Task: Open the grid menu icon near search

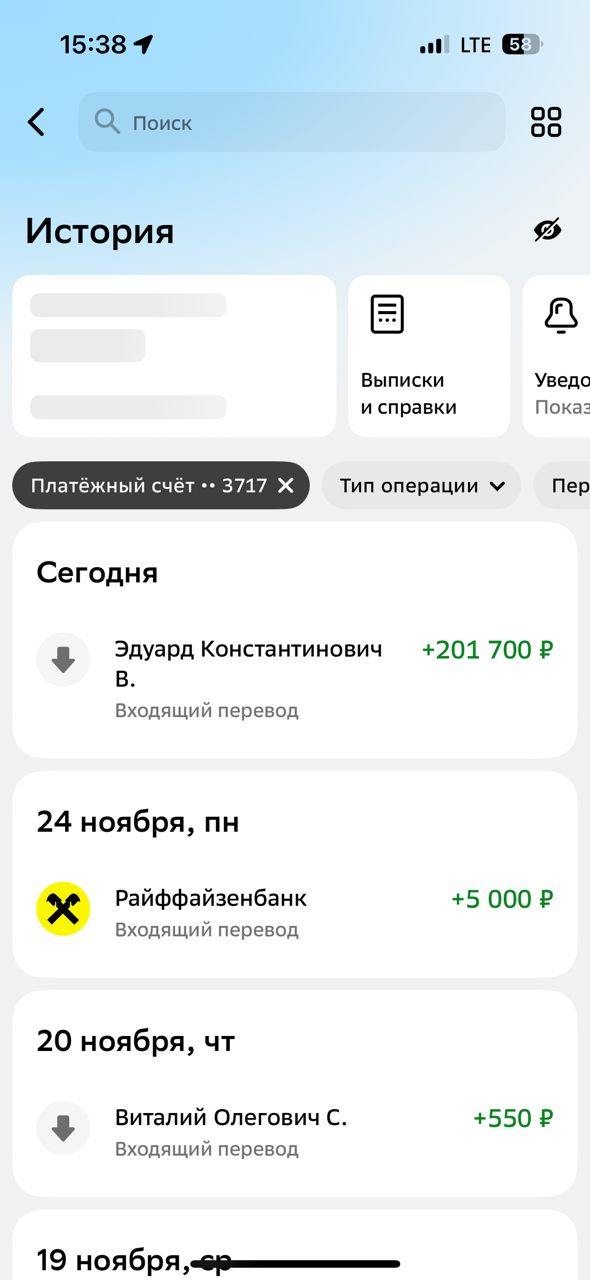Action: click(546, 122)
